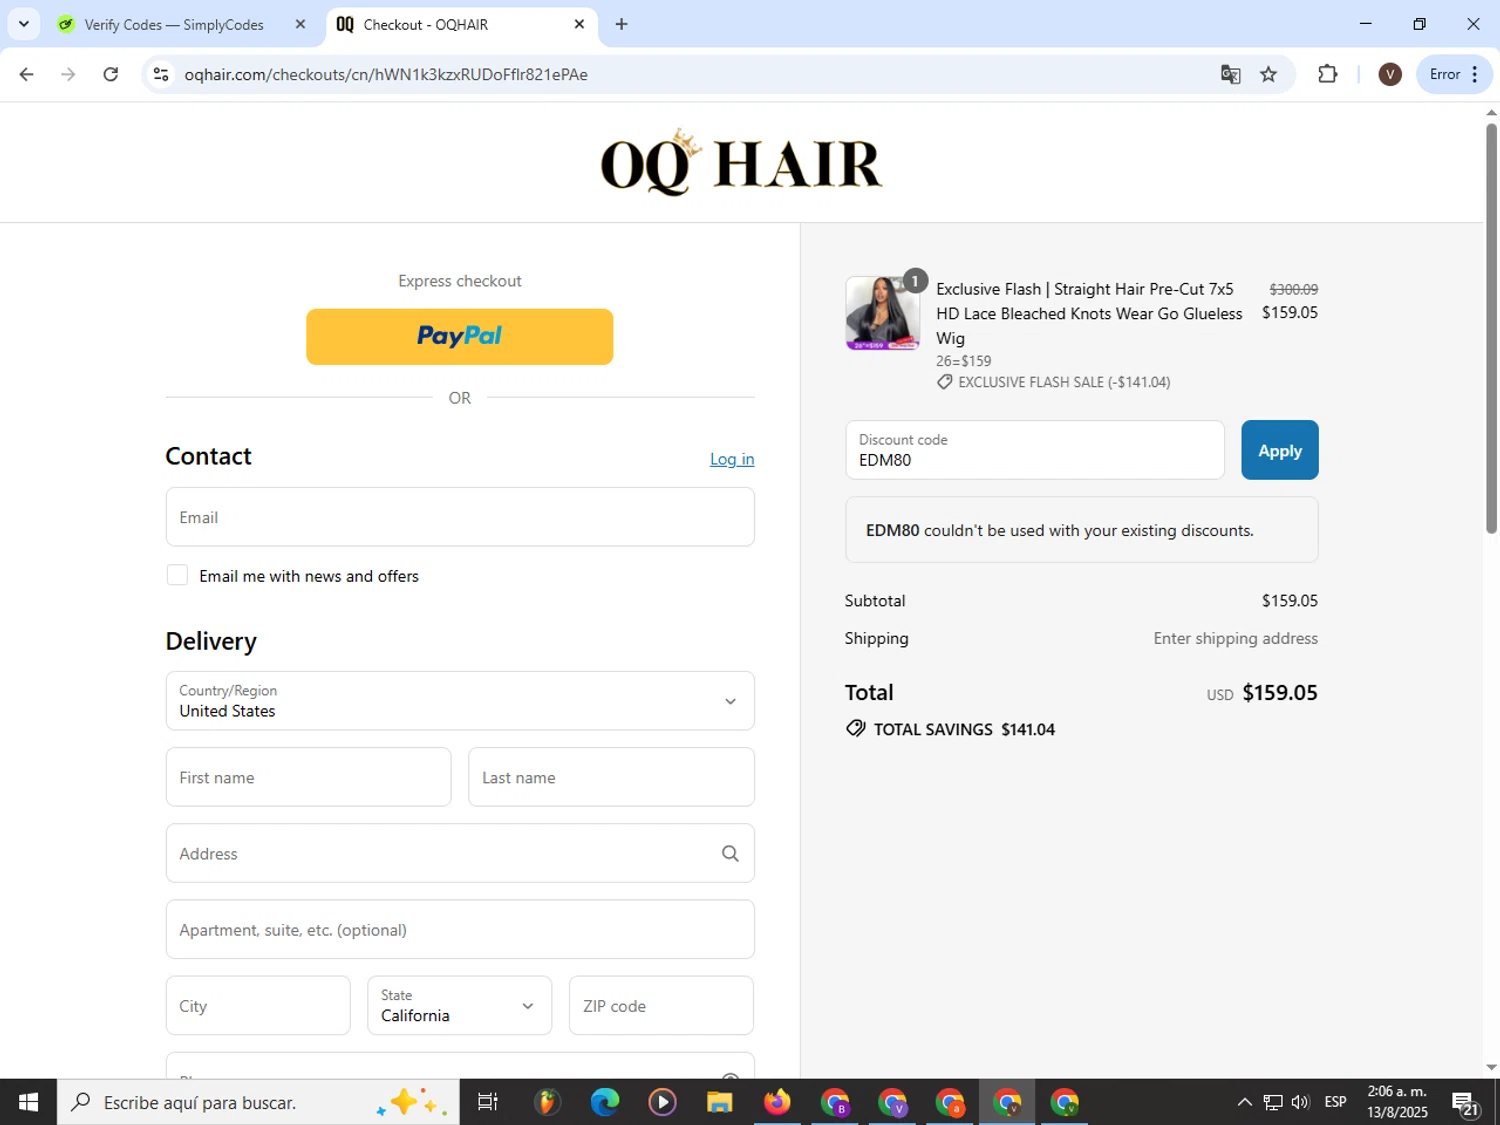Open the taskbar clock and date
The height and width of the screenshot is (1125, 1500).
(1397, 1102)
